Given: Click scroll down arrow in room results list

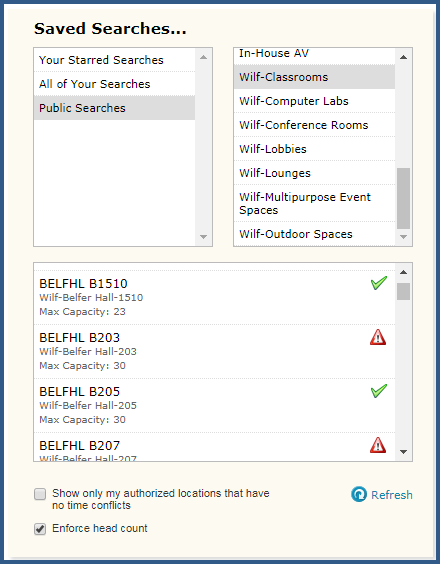Looking at the screenshot, I should pyautogui.click(x=404, y=452).
